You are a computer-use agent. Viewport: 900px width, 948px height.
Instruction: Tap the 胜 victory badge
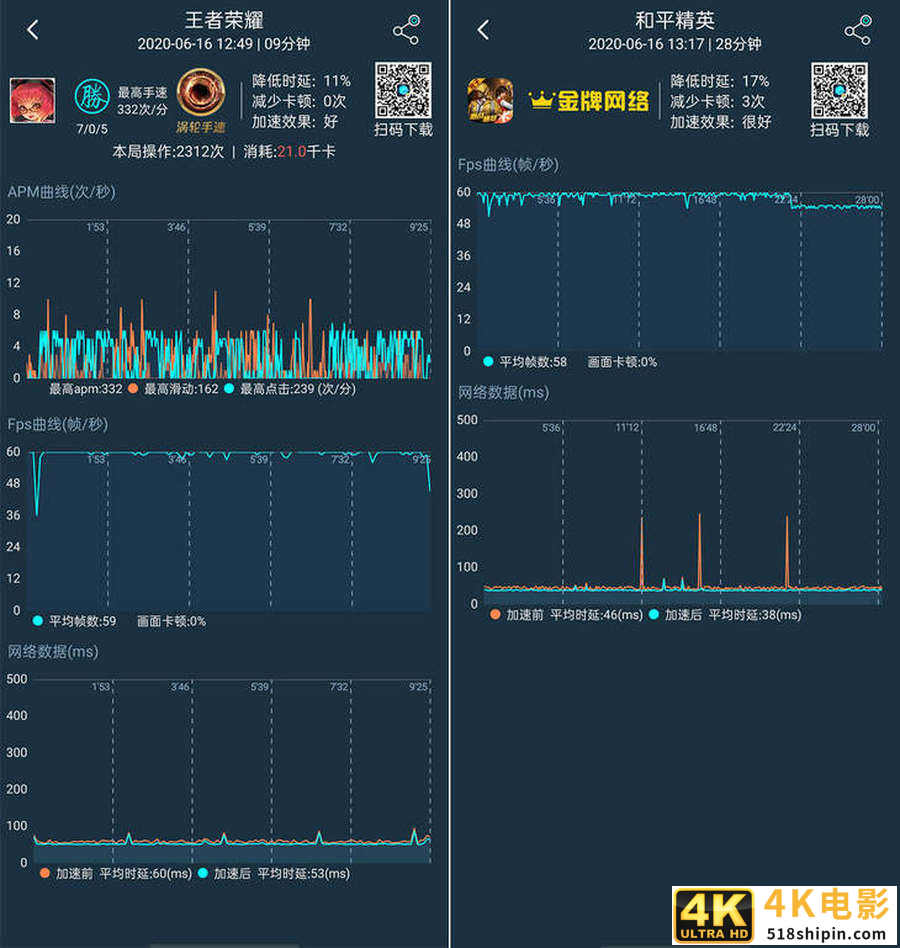[92, 97]
